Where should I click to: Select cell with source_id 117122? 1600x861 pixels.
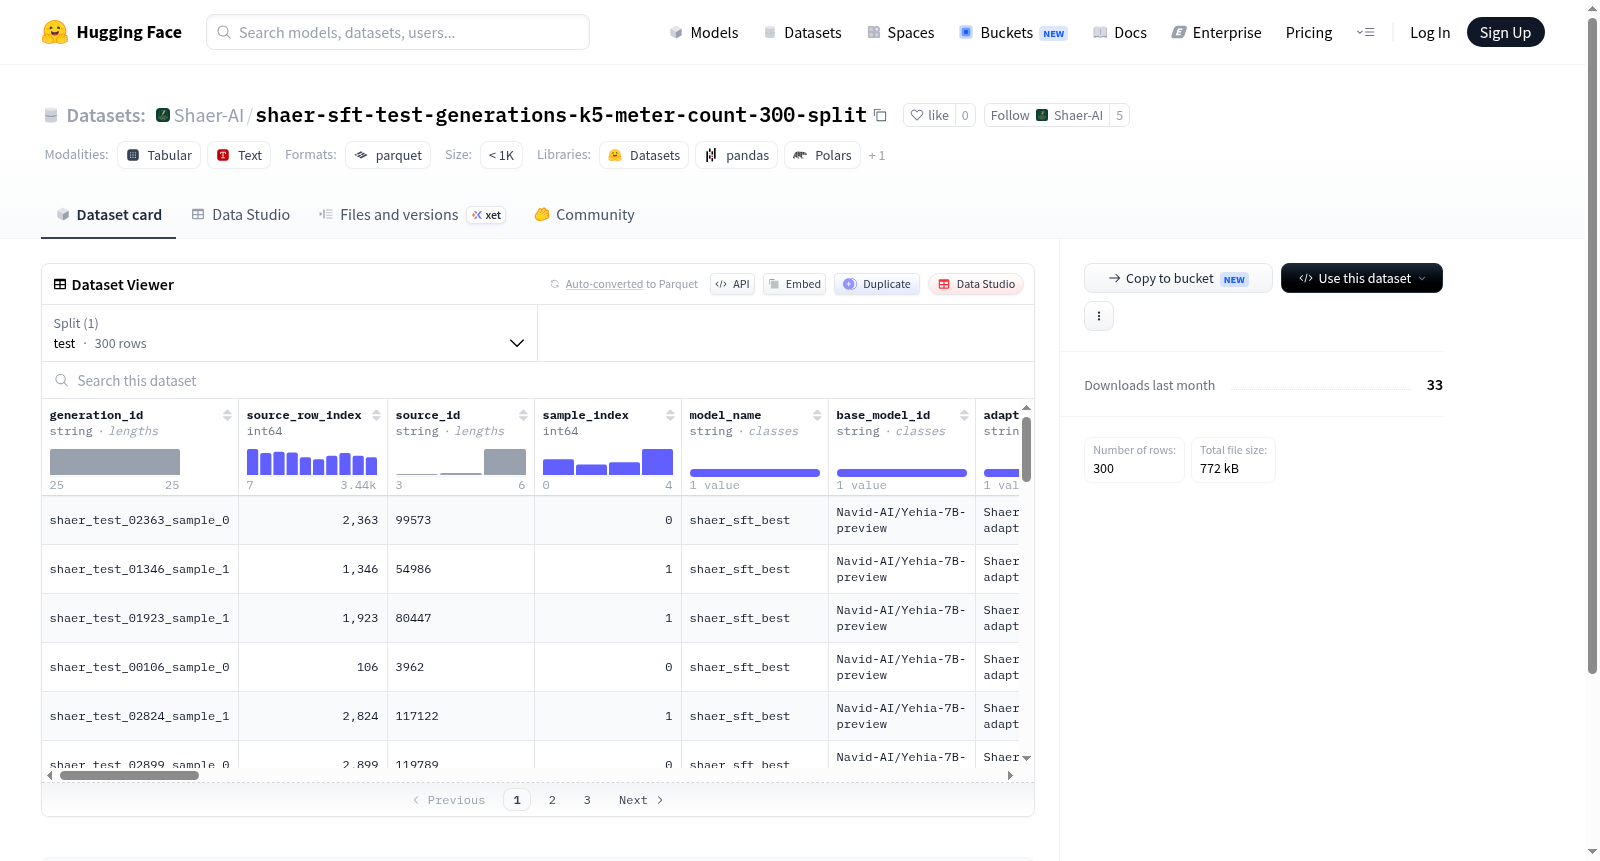pyautogui.click(x=460, y=716)
